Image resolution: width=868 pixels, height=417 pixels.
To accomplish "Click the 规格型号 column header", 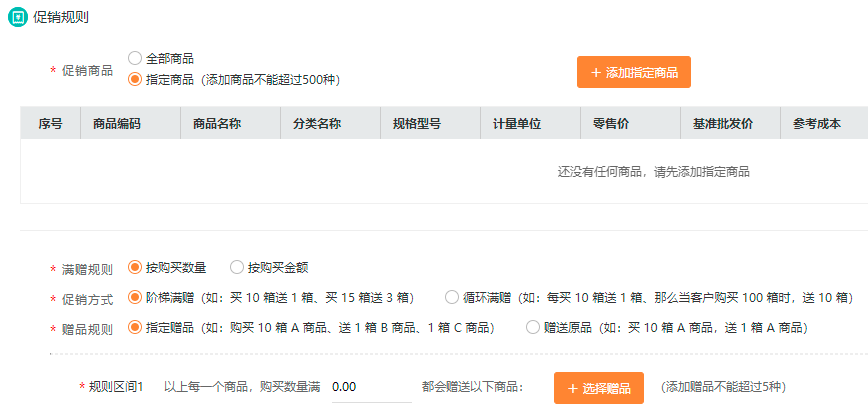I will pyautogui.click(x=417, y=124).
